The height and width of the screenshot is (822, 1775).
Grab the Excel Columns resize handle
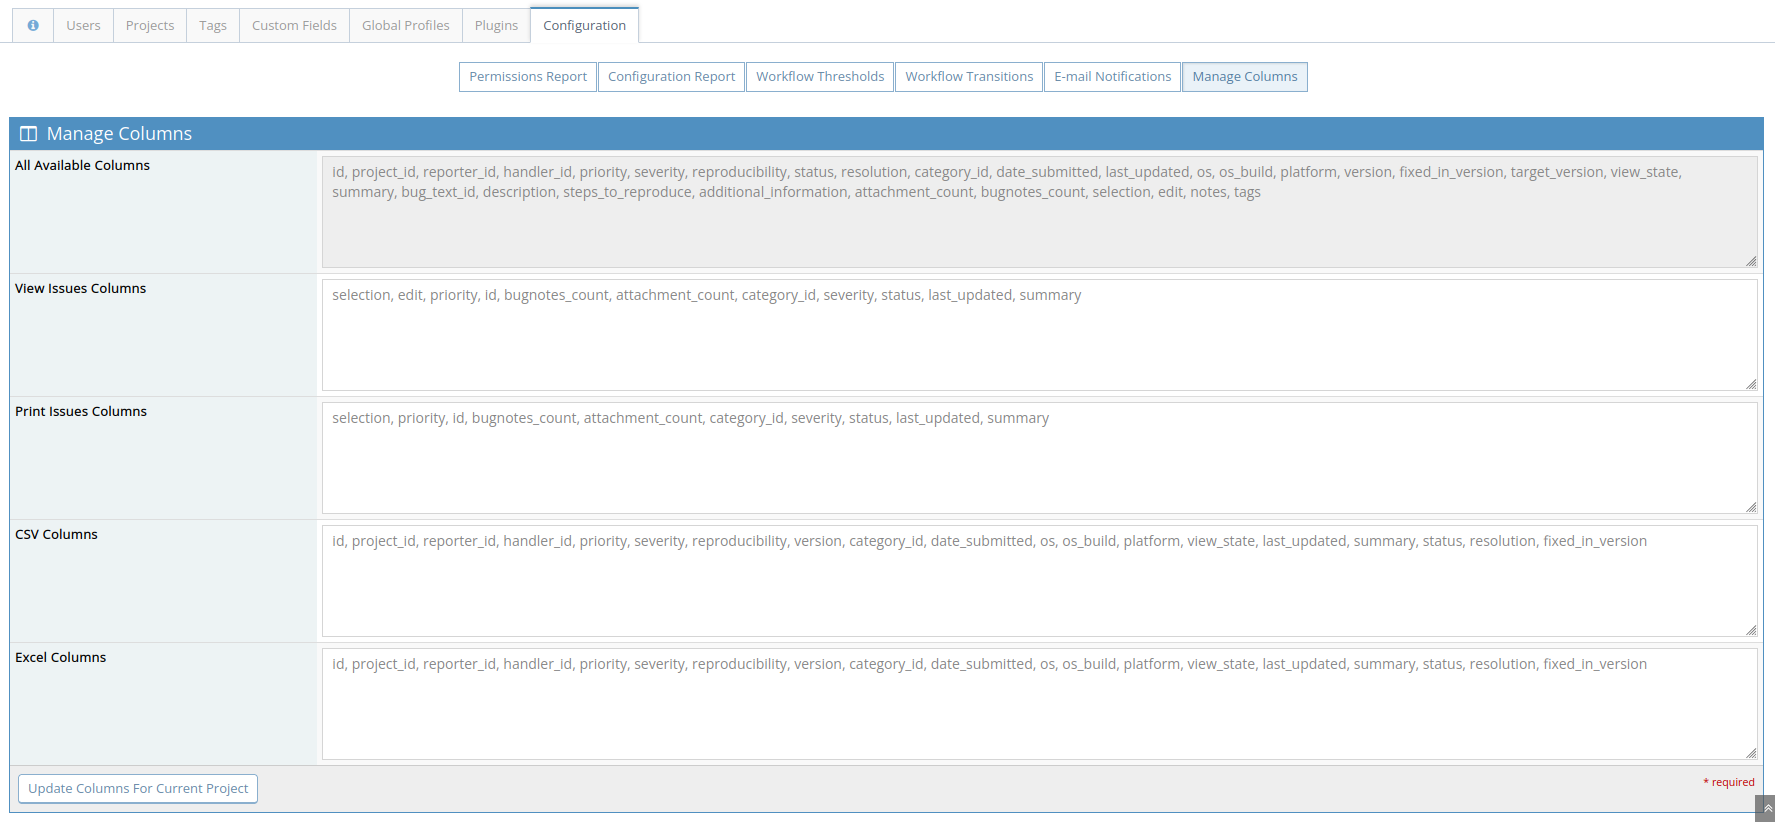tap(1751, 753)
